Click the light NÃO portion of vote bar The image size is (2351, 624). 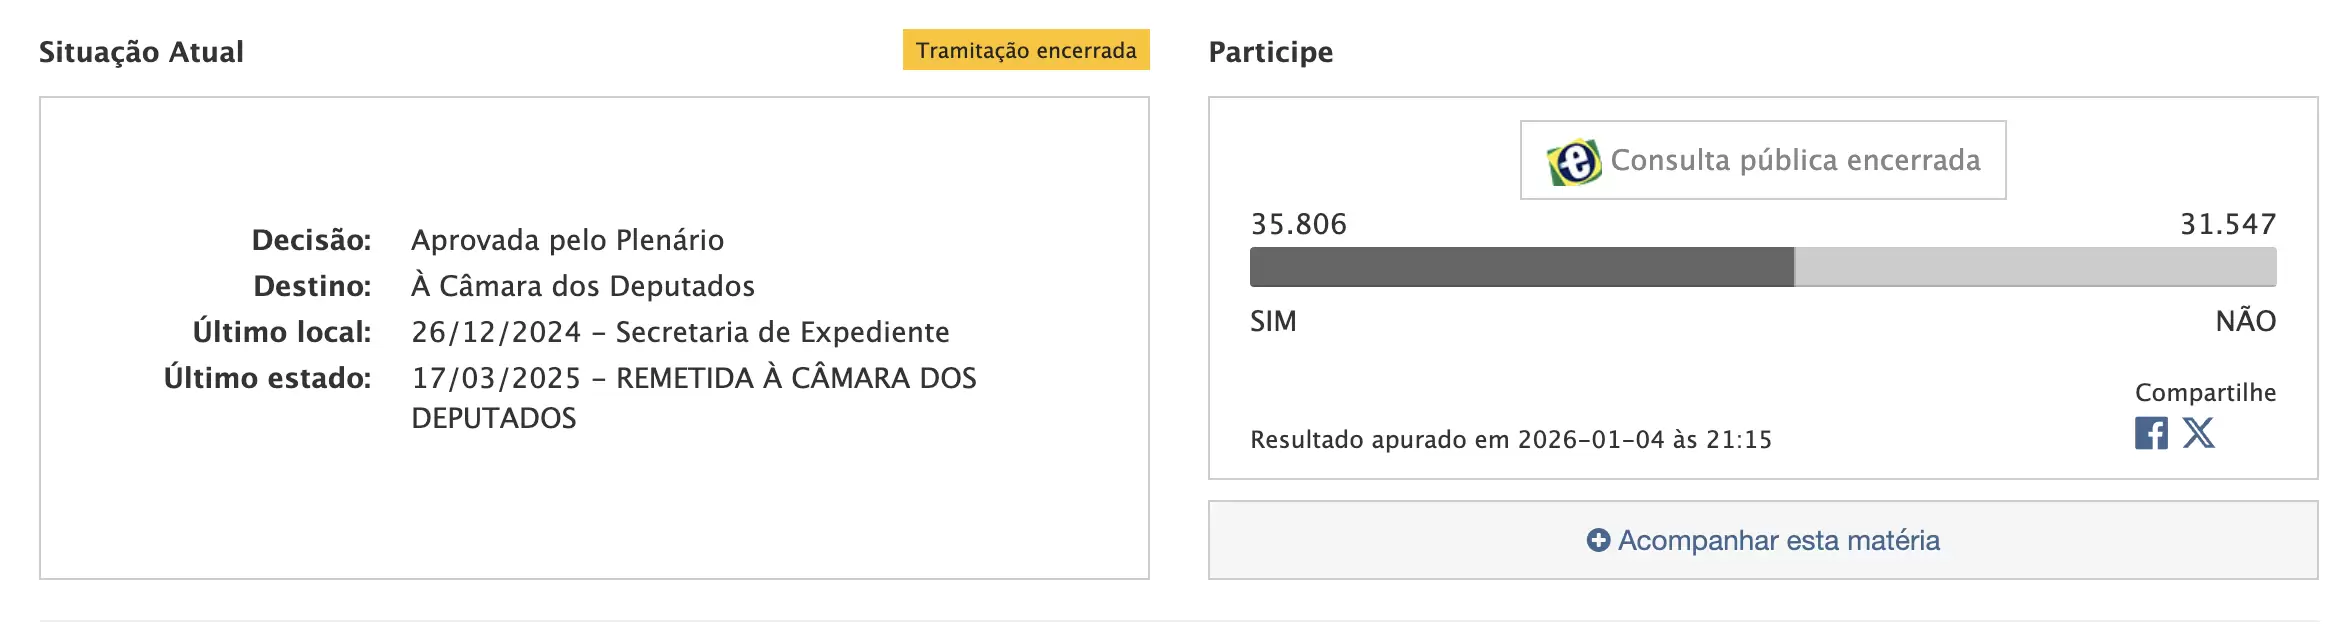(2035, 267)
